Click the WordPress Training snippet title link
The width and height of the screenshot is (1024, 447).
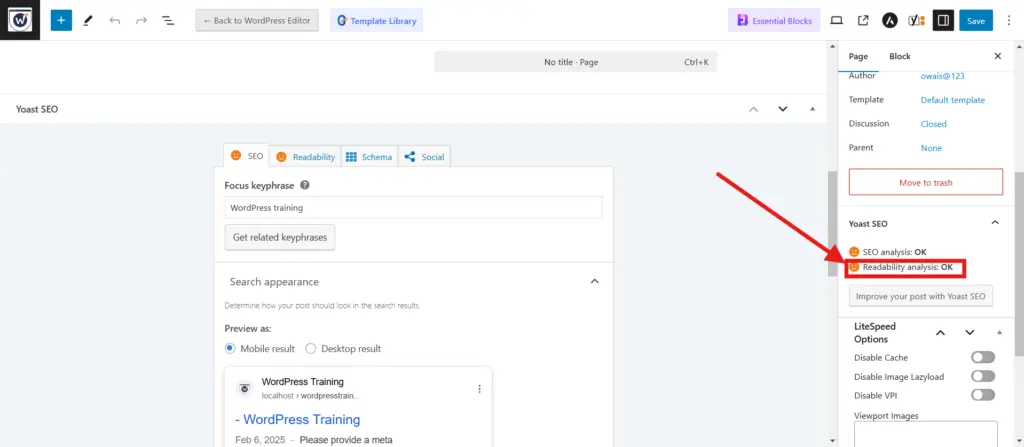pyautogui.click(x=297, y=419)
